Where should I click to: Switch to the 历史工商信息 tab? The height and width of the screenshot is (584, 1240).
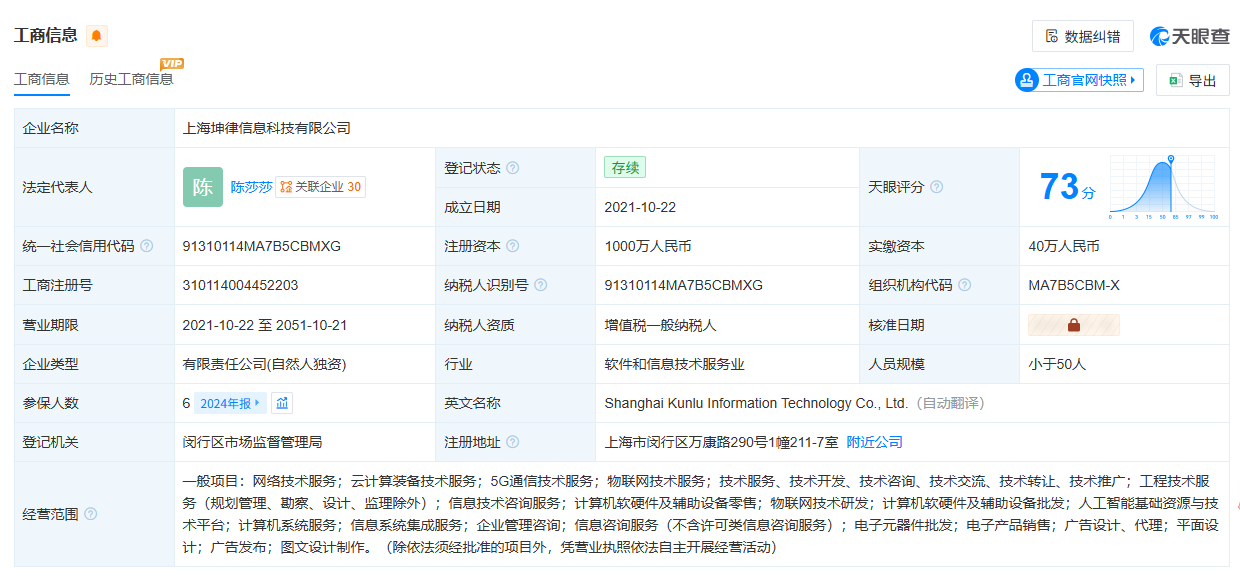131,79
